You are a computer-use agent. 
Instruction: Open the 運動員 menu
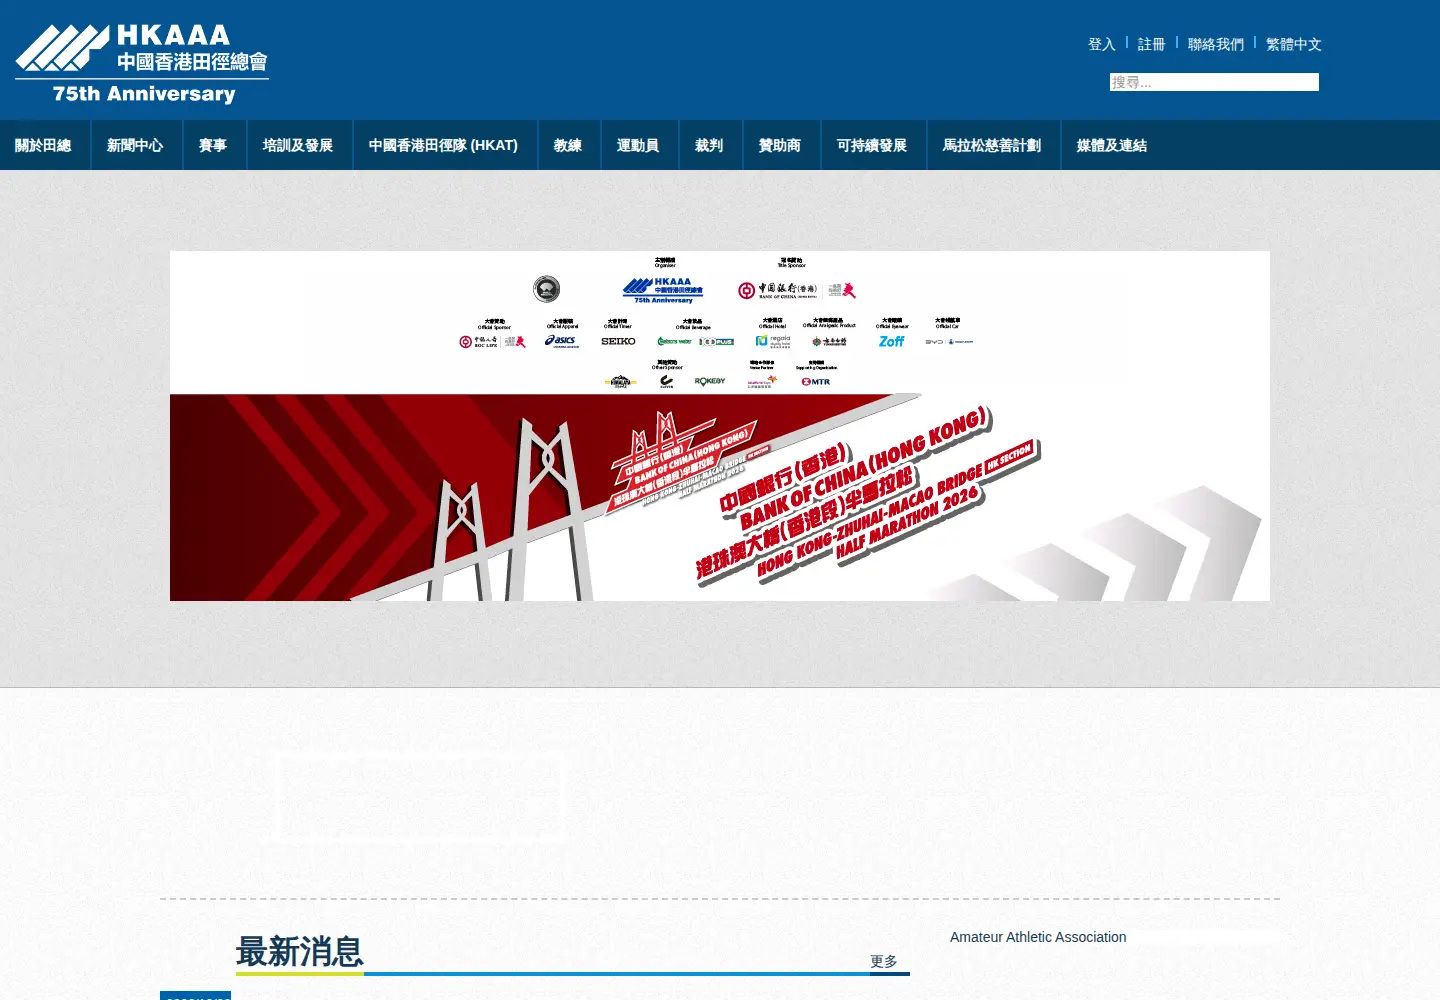[x=638, y=145]
